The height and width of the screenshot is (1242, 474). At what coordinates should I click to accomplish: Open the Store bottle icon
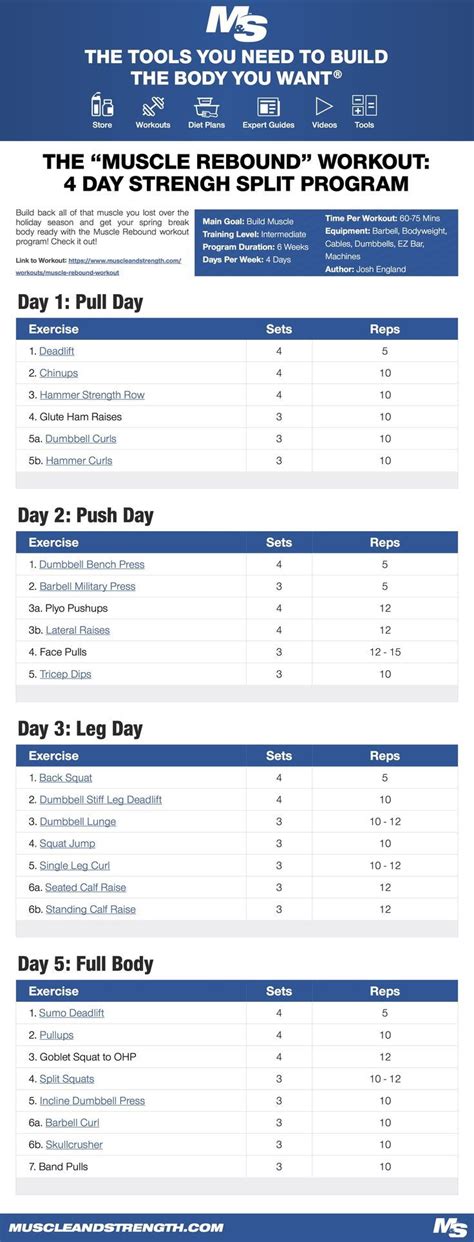(x=102, y=105)
